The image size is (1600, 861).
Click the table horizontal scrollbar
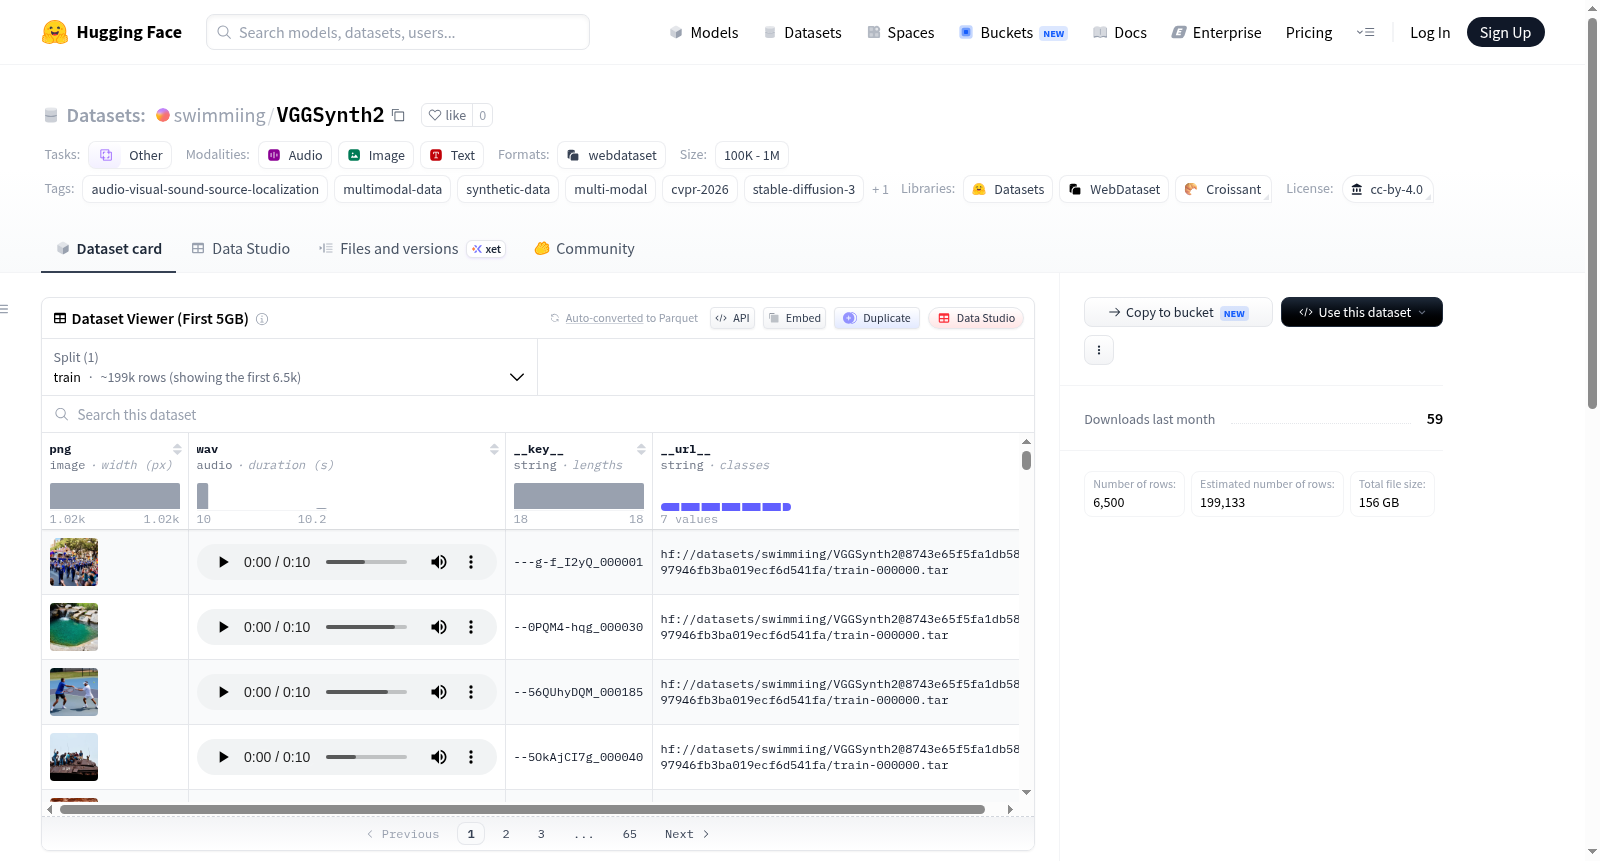coord(522,809)
